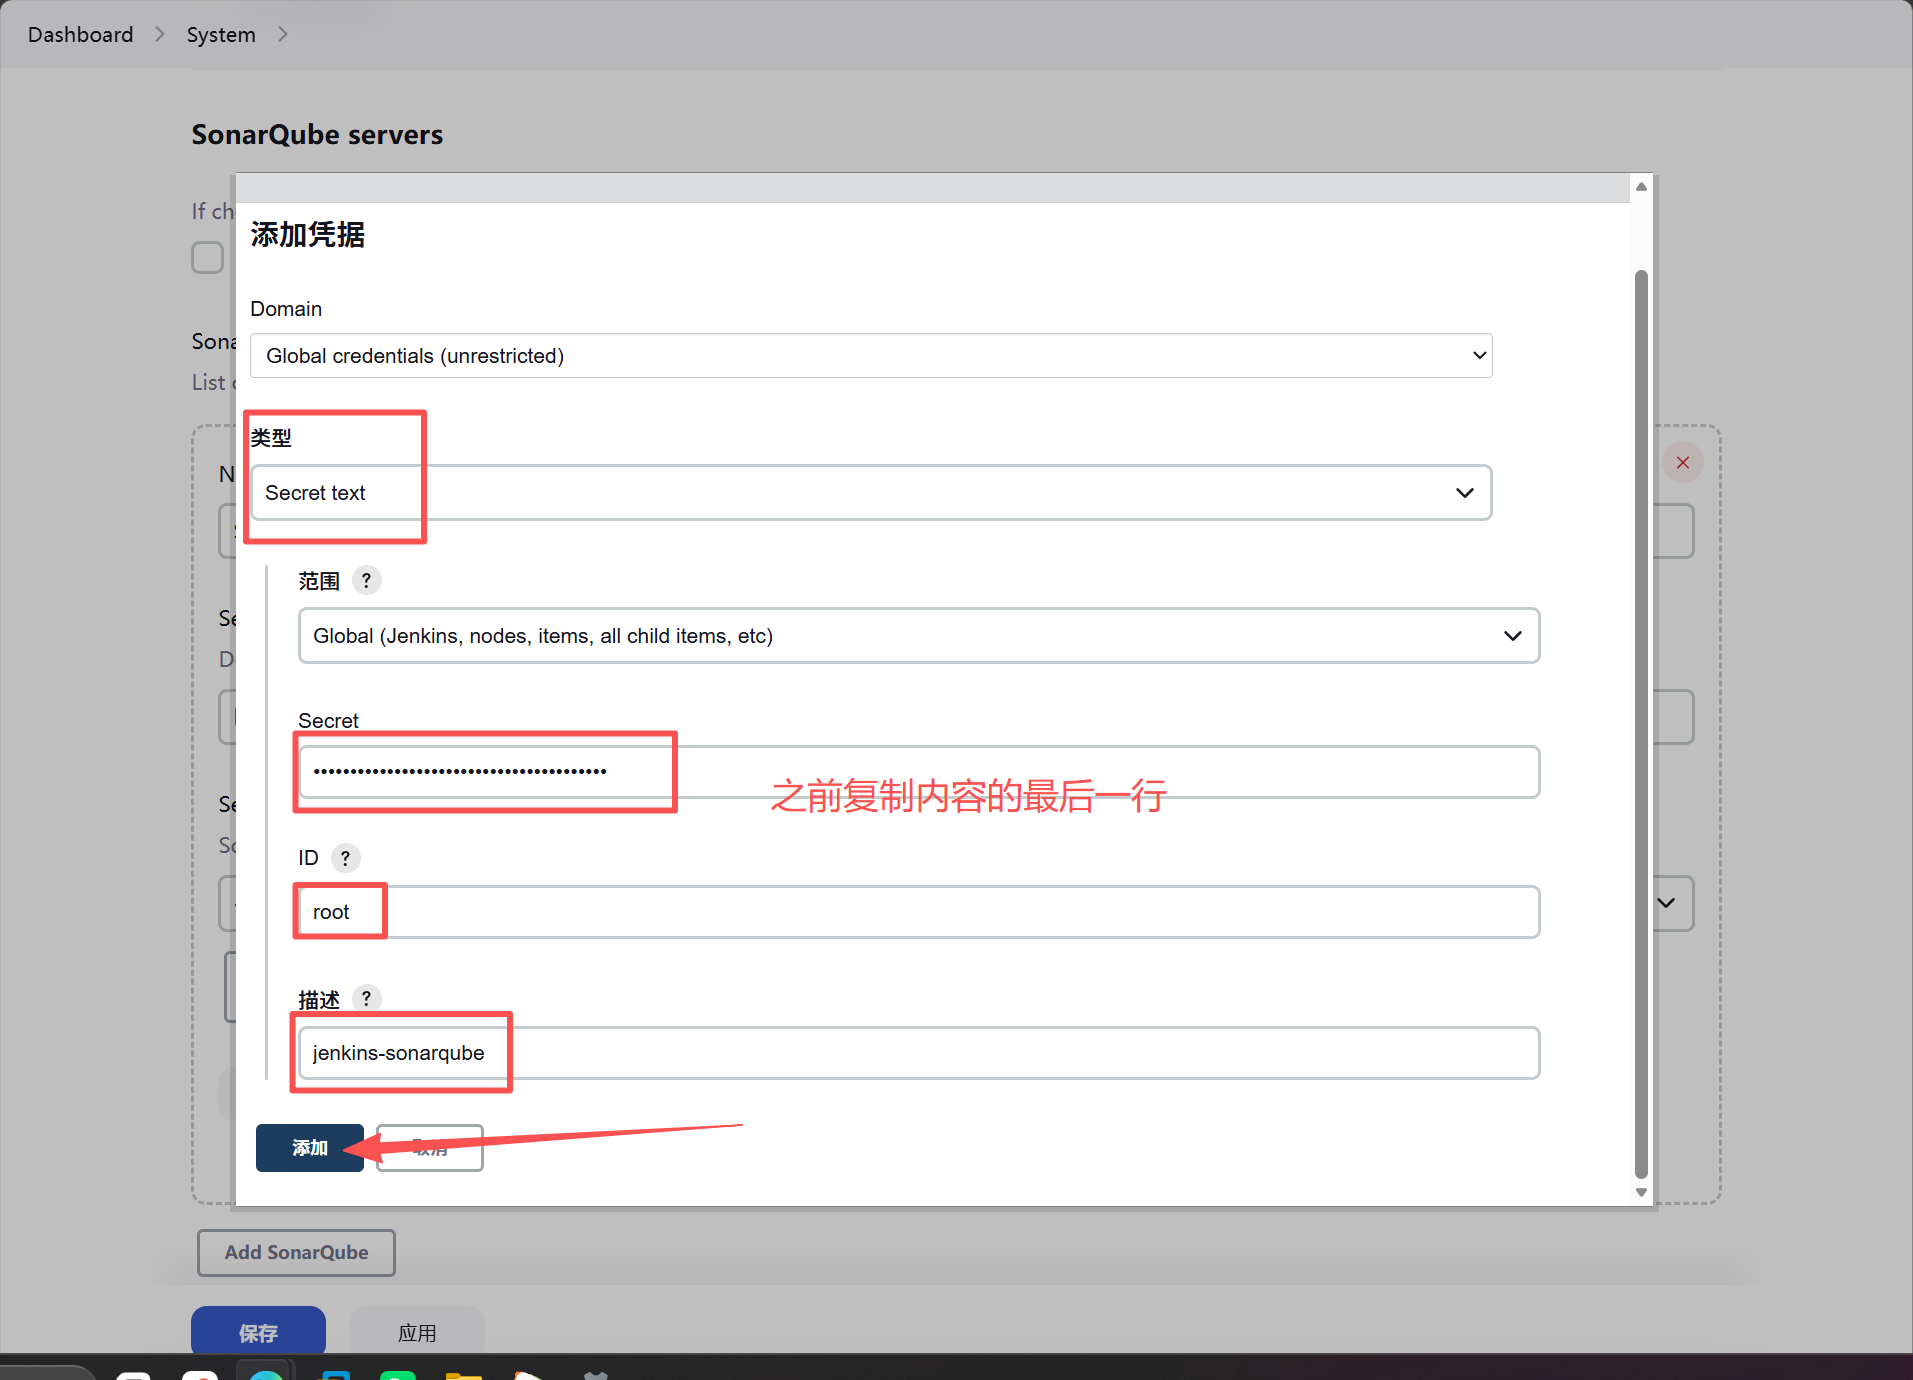Open the help tooltip for 描述
This screenshot has width=1913, height=1380.
(367, 998)
